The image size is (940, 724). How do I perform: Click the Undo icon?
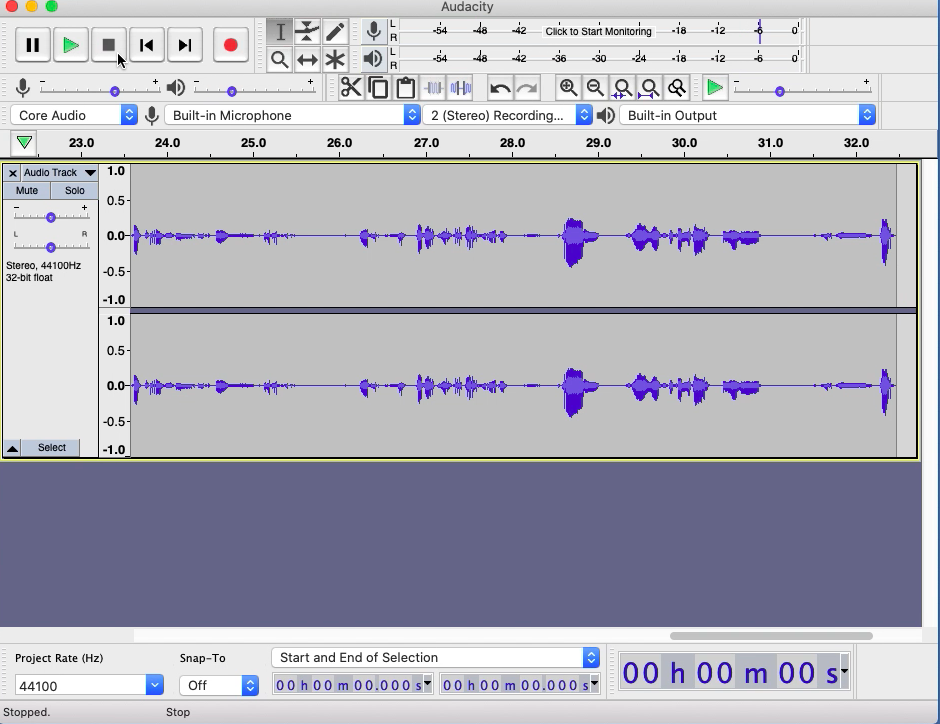pyautogui.click(x=499, y=87)
